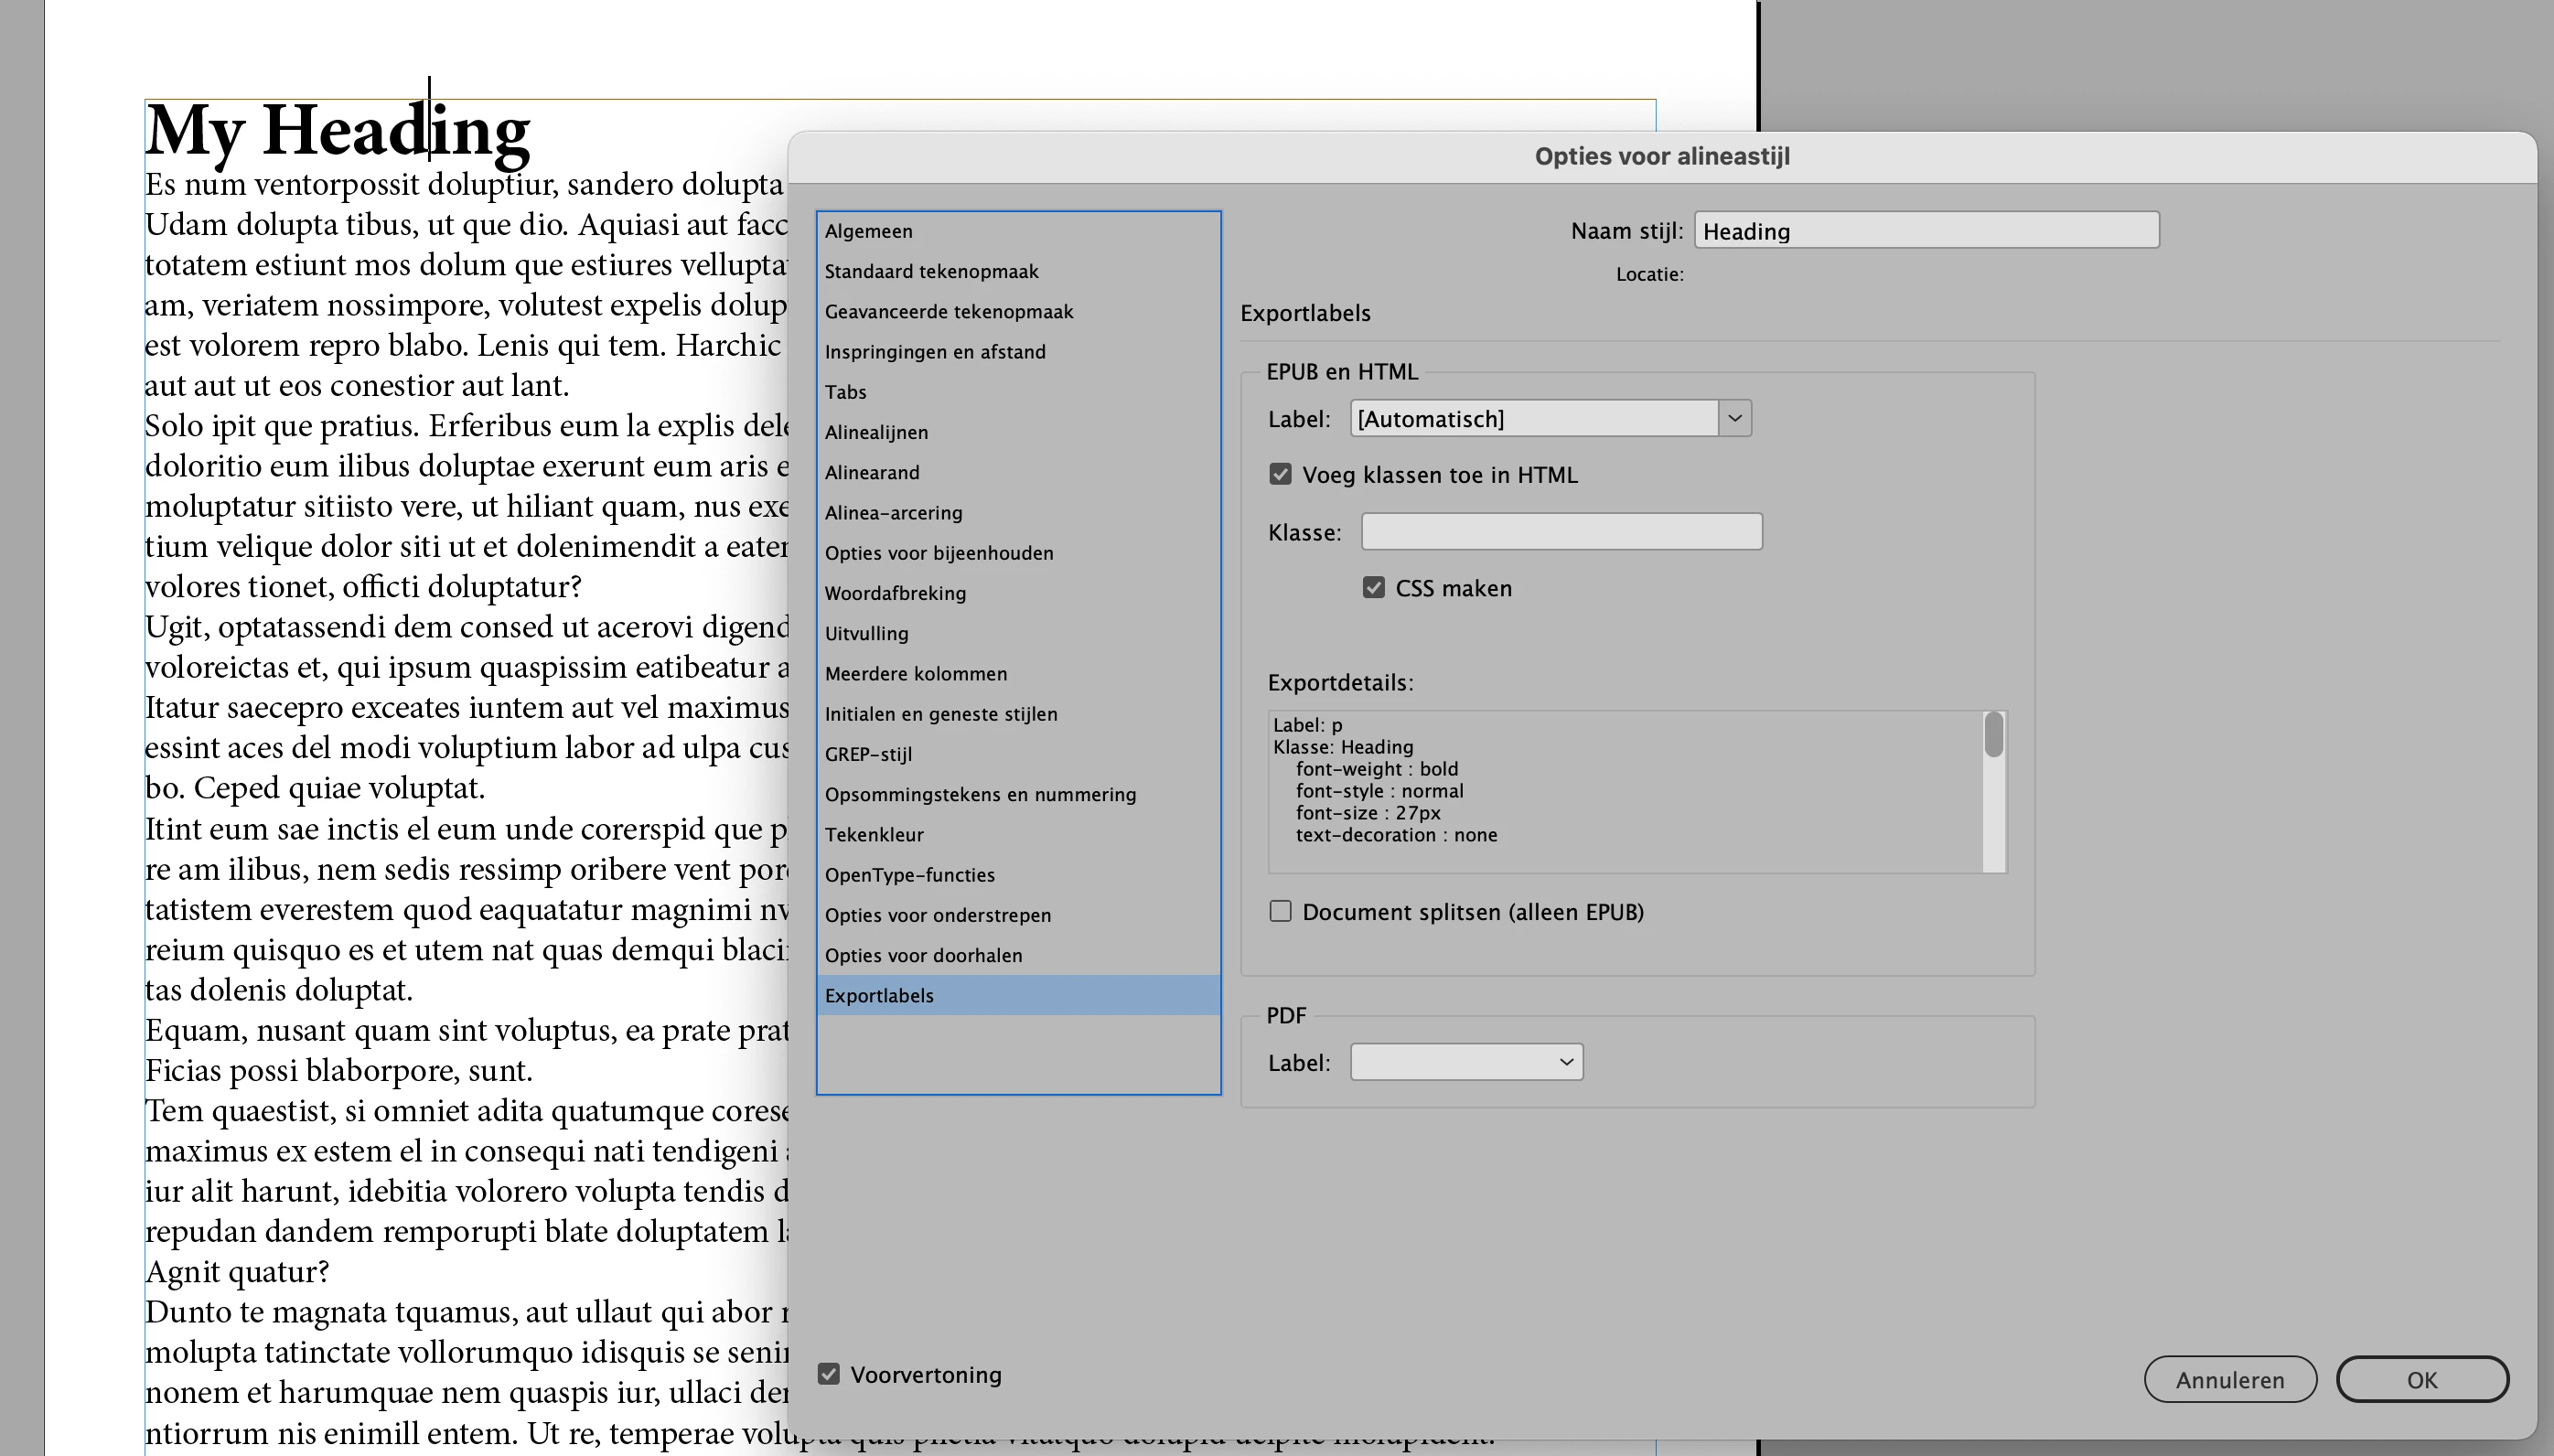Enable 'Document splitsen (alleen EPUB)' checkbox
The width and height of the screenshot is (2554, 1456).
(x=1280, y=911)
